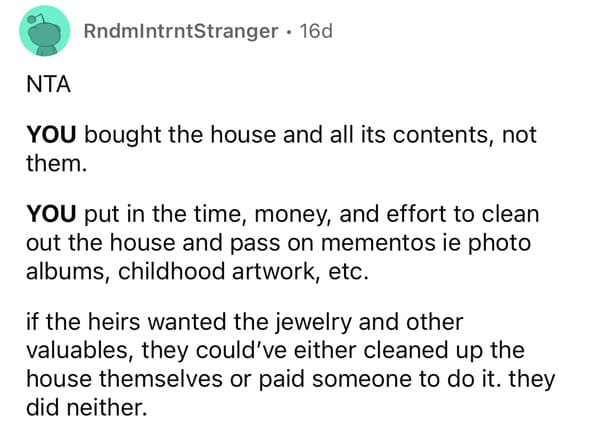Click the phrase "childhood artwork, etc."
This screenshot has width=599, height=424.
(x=243, y=272)
